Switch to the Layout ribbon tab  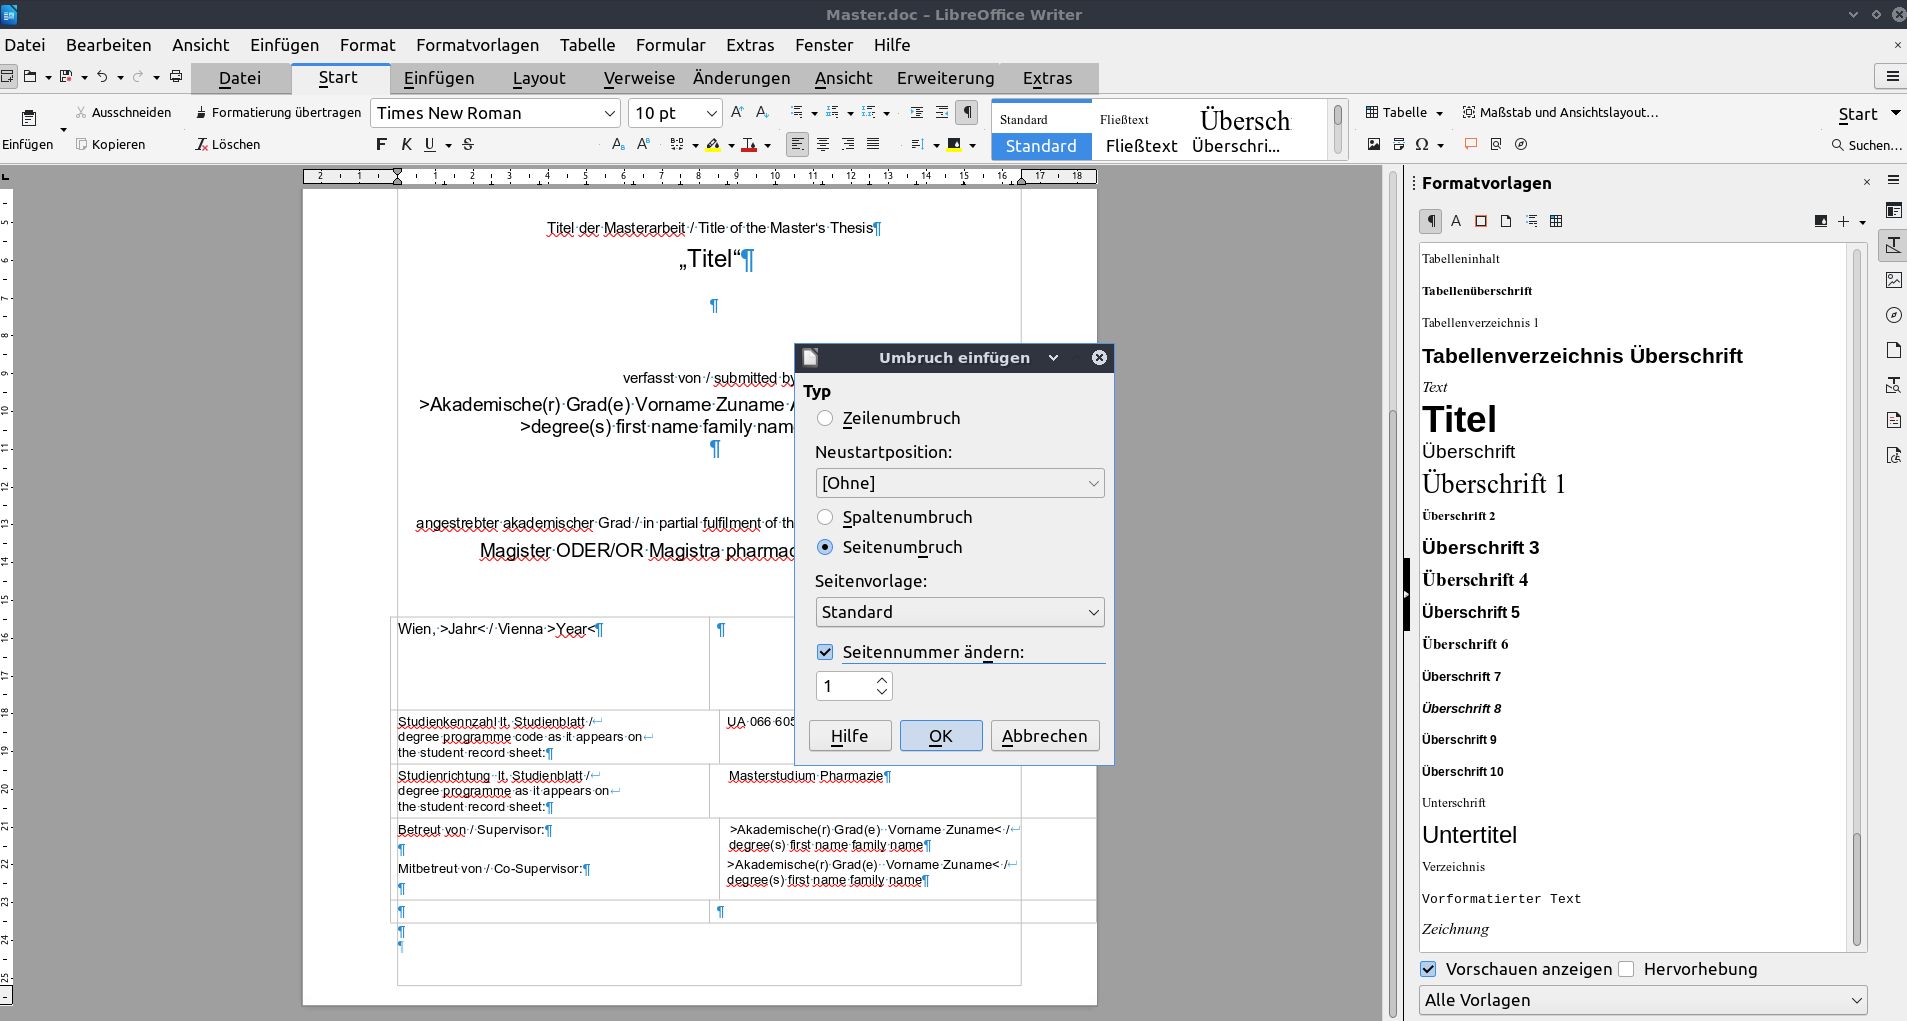coord(539,78)
